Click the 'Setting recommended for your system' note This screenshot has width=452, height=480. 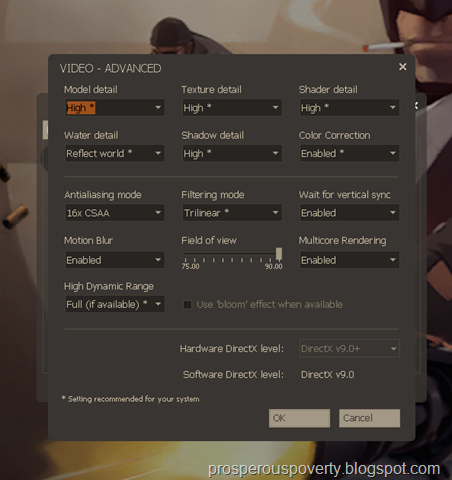coord(130,399)
